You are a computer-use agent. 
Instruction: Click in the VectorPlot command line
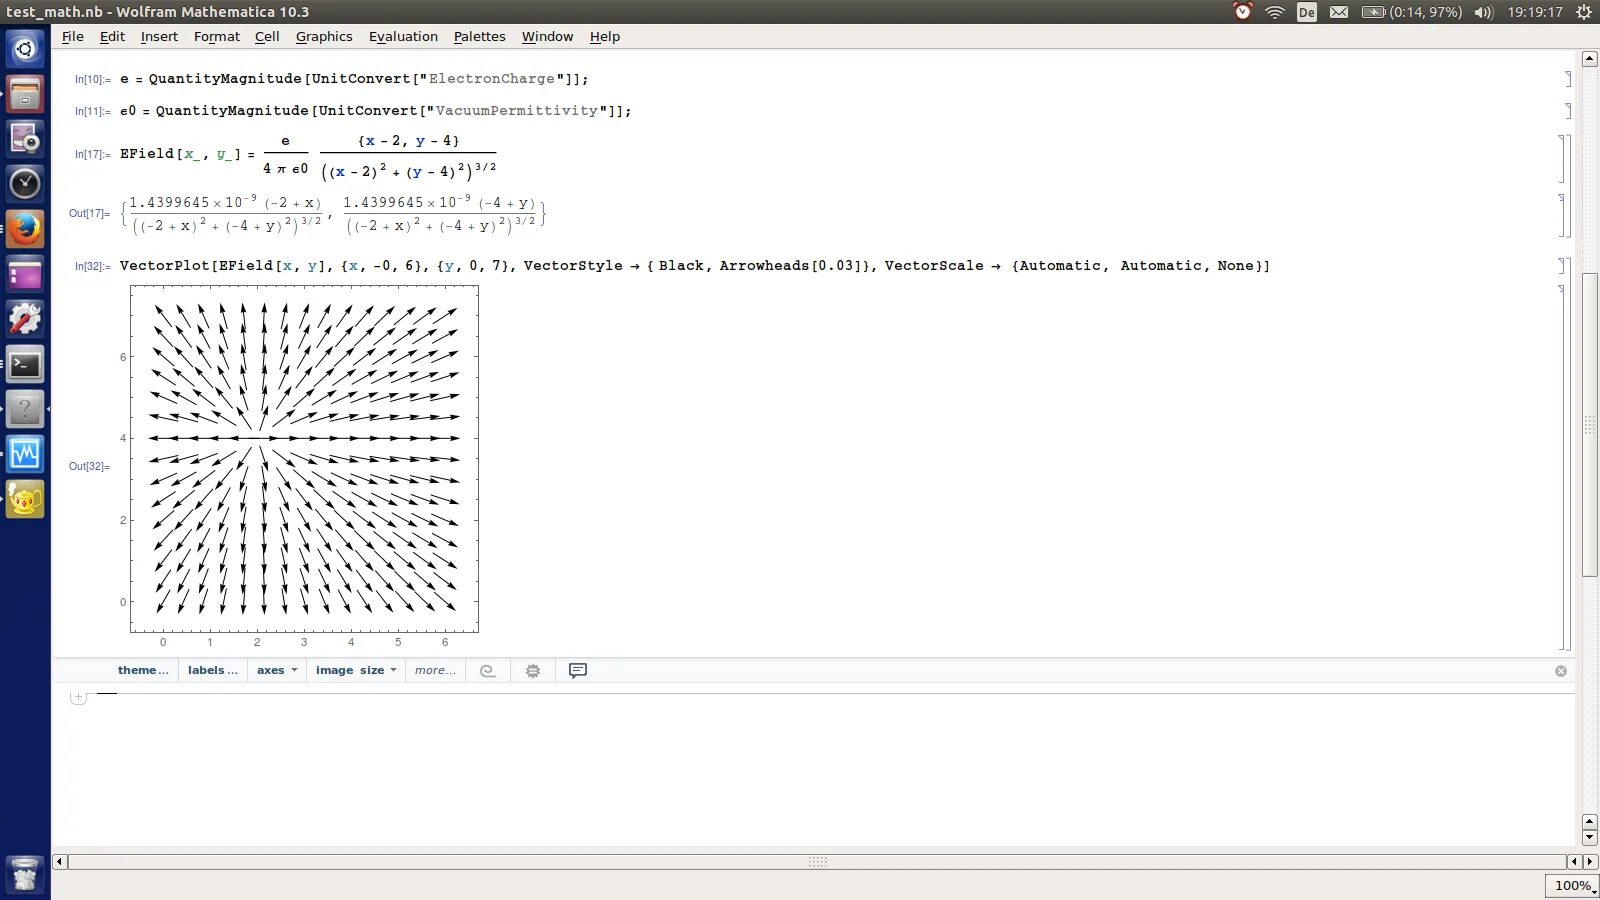point(695,266)
